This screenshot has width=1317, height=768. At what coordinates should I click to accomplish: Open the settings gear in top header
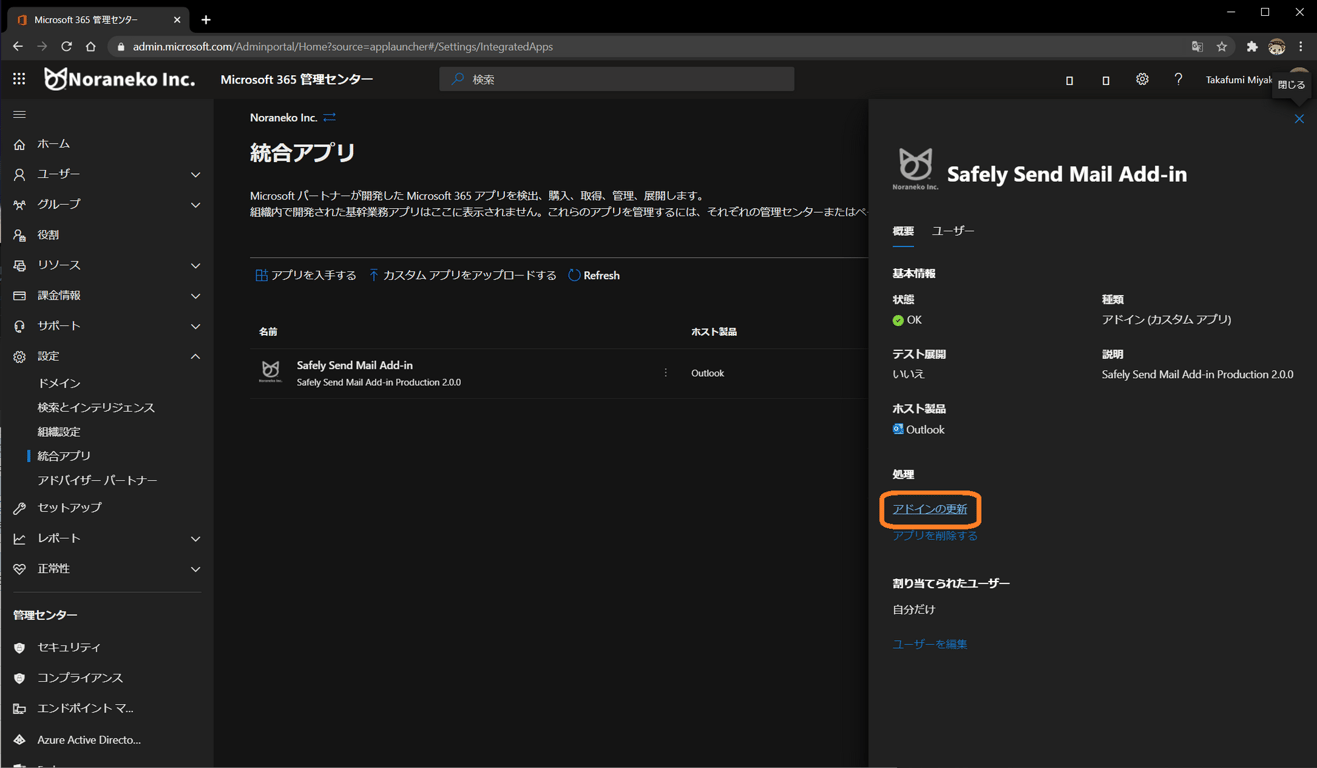tap(1142, 79)
